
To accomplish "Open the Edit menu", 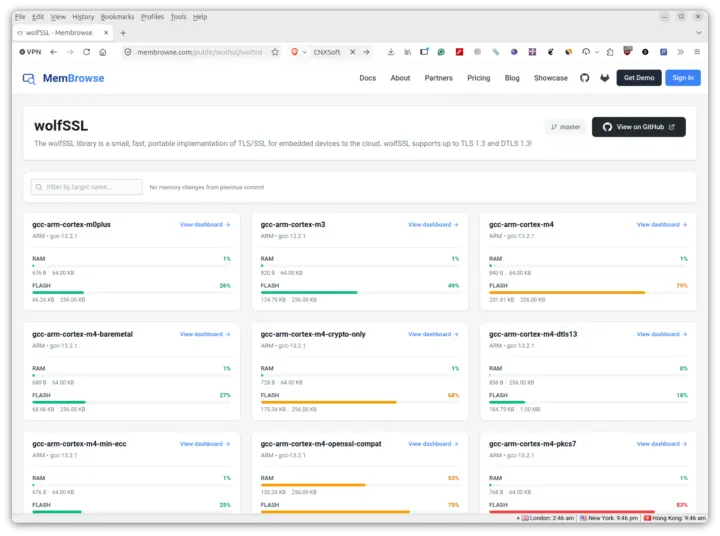I will [x=38, y=17].
